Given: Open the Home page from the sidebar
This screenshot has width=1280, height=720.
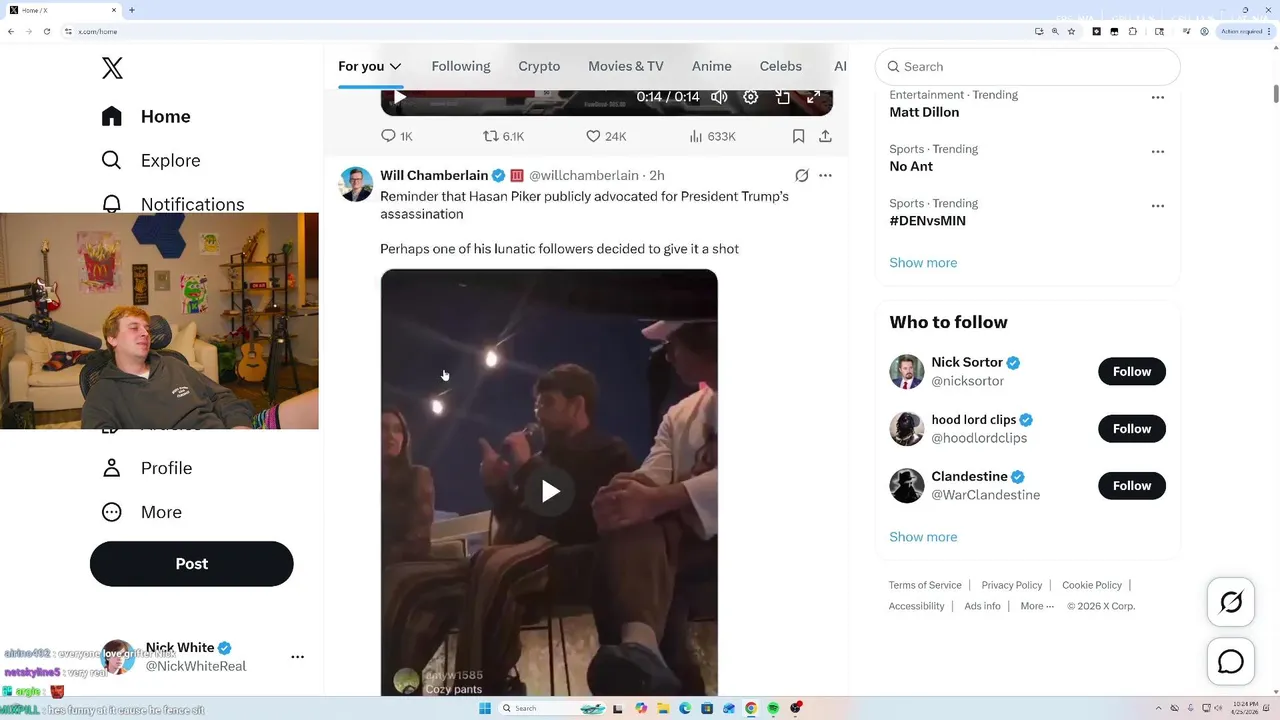Looking at the screenshot, I should [146, 116].
